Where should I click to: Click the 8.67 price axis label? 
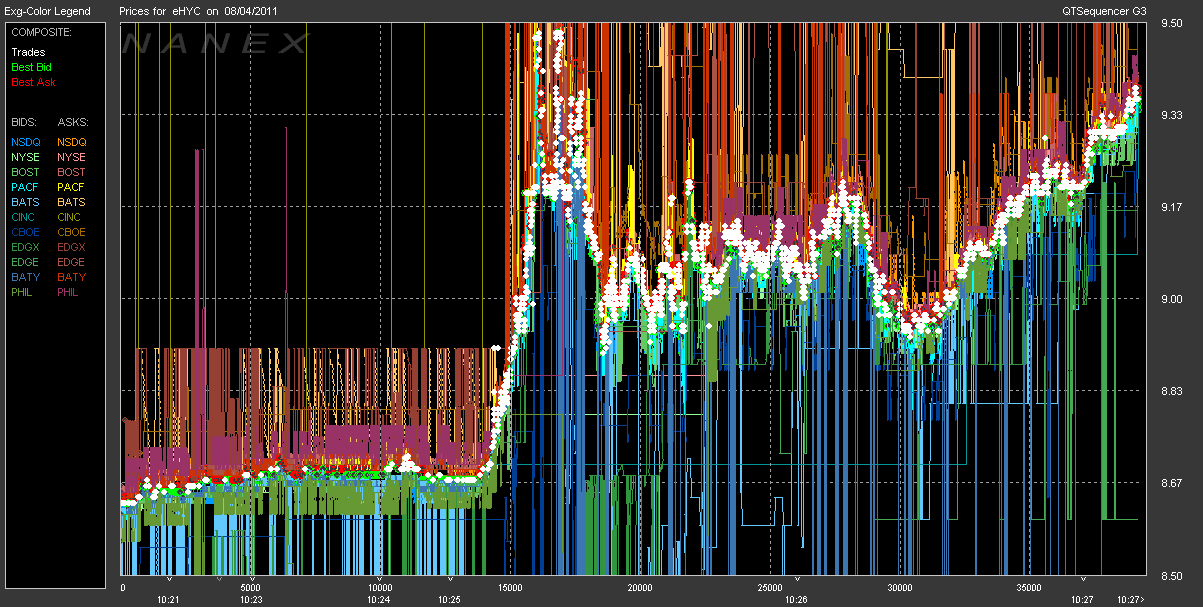1171,483
